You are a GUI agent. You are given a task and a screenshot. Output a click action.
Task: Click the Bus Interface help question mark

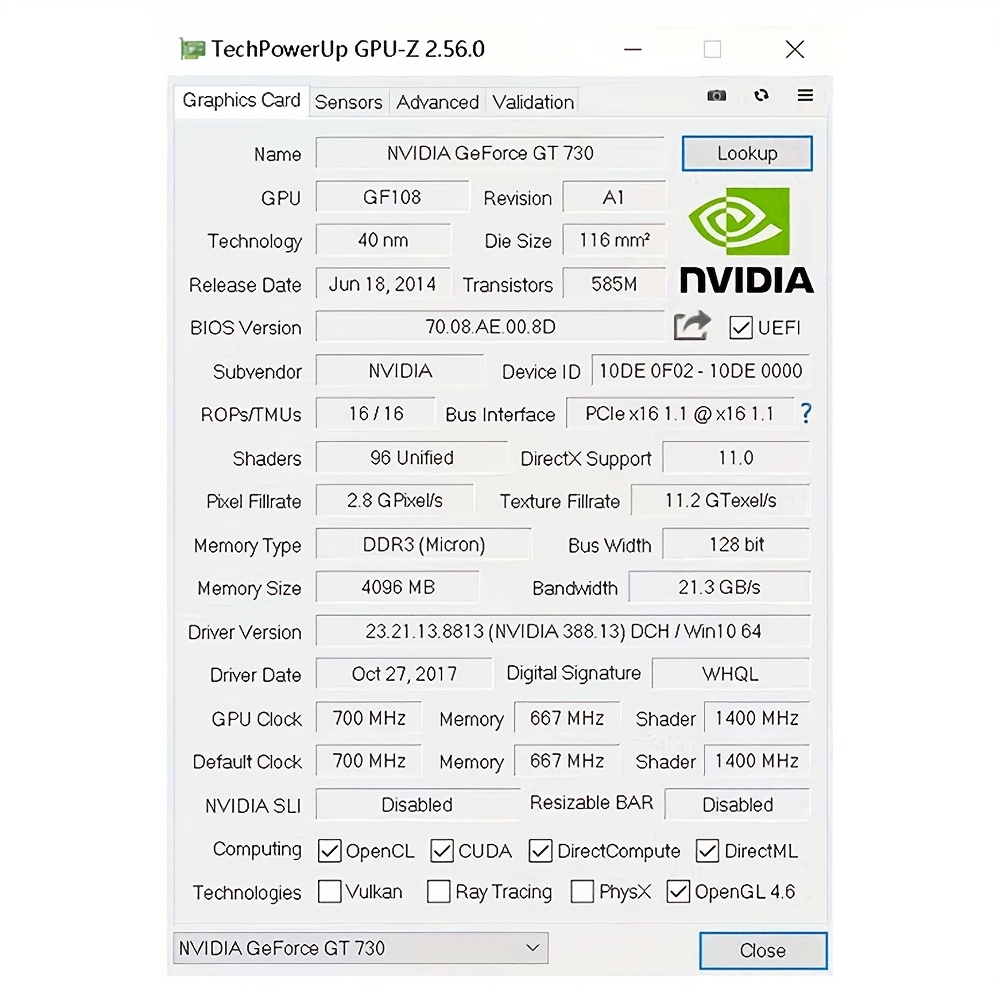(806, 413)
